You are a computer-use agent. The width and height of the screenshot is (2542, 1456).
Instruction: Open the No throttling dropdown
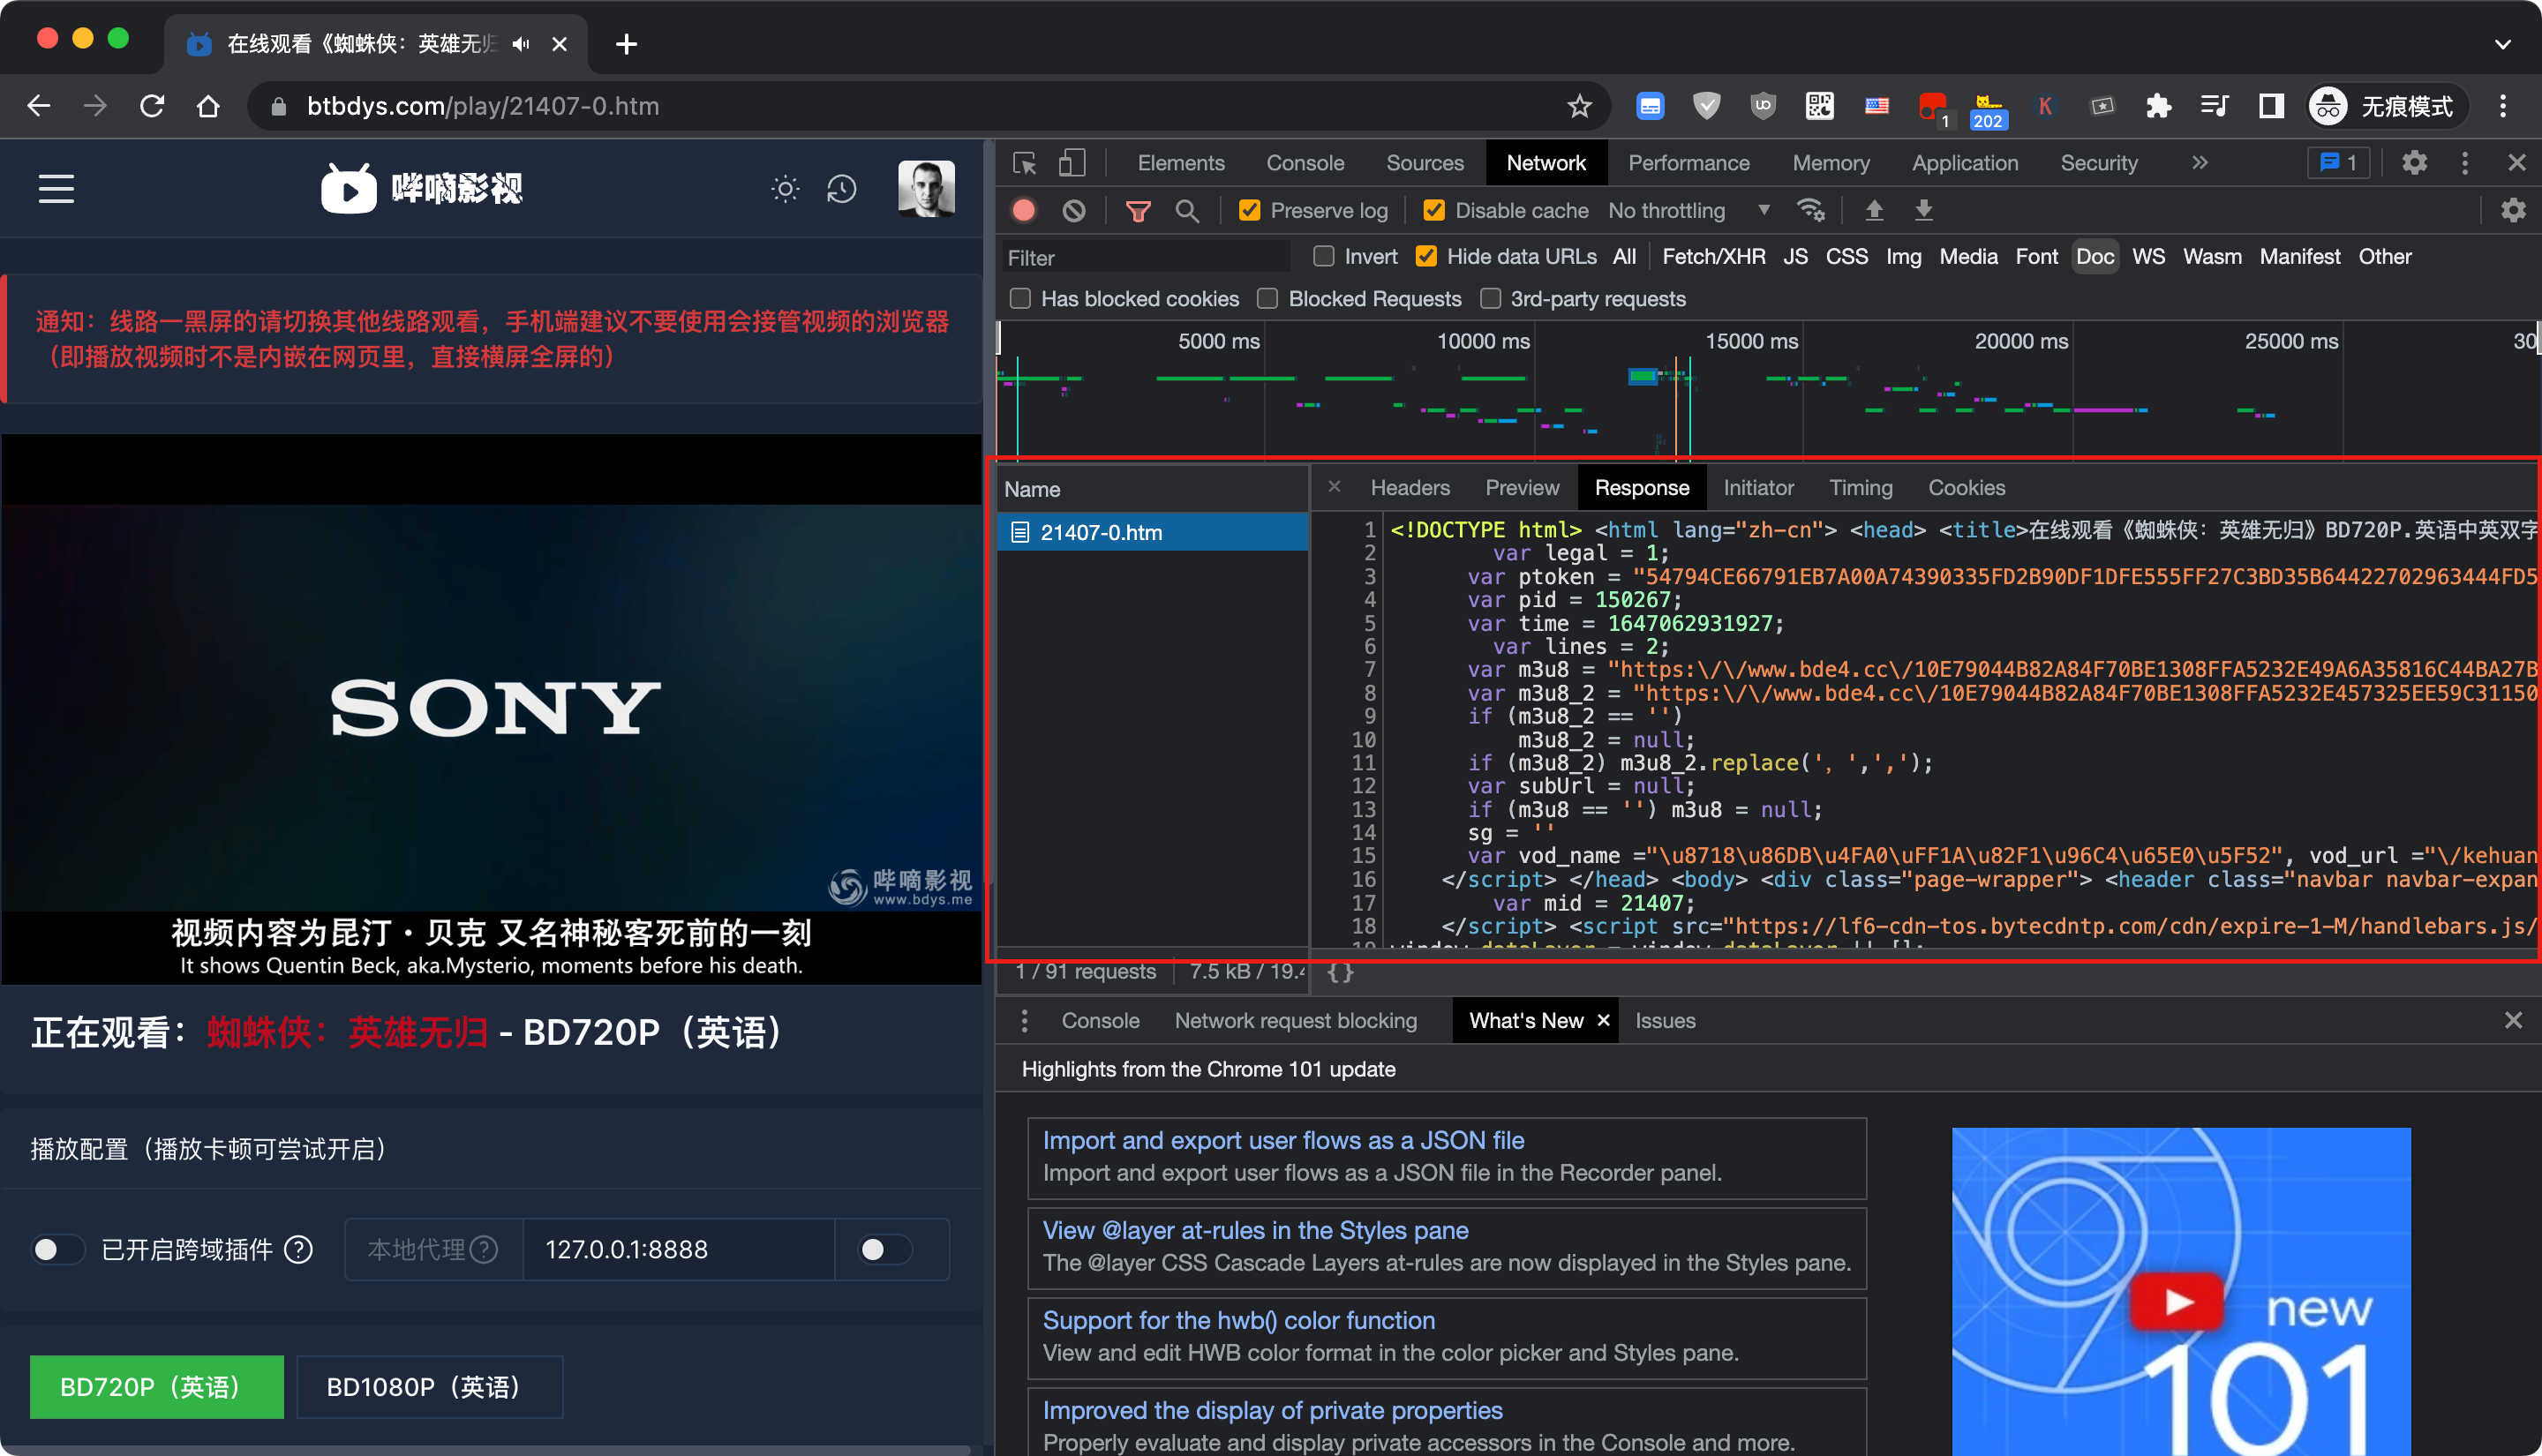click(x=1689, y=211)
